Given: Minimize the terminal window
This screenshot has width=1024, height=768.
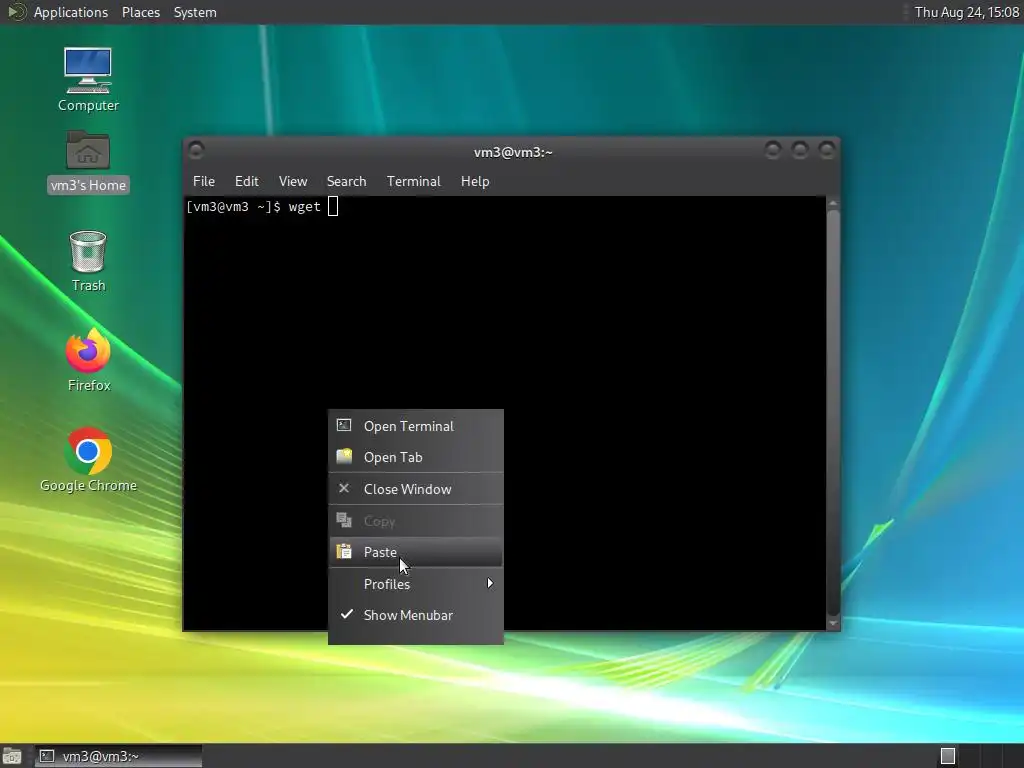Looking at the screenshot, I should click(773, 151).
